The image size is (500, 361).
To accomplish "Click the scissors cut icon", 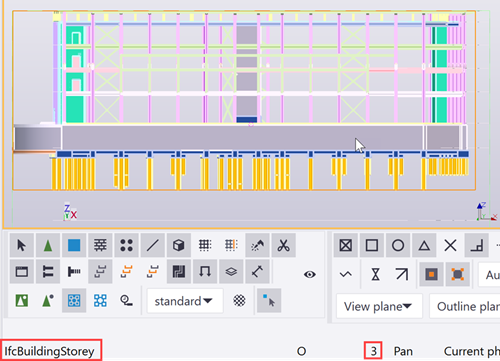I will [283, 245].
